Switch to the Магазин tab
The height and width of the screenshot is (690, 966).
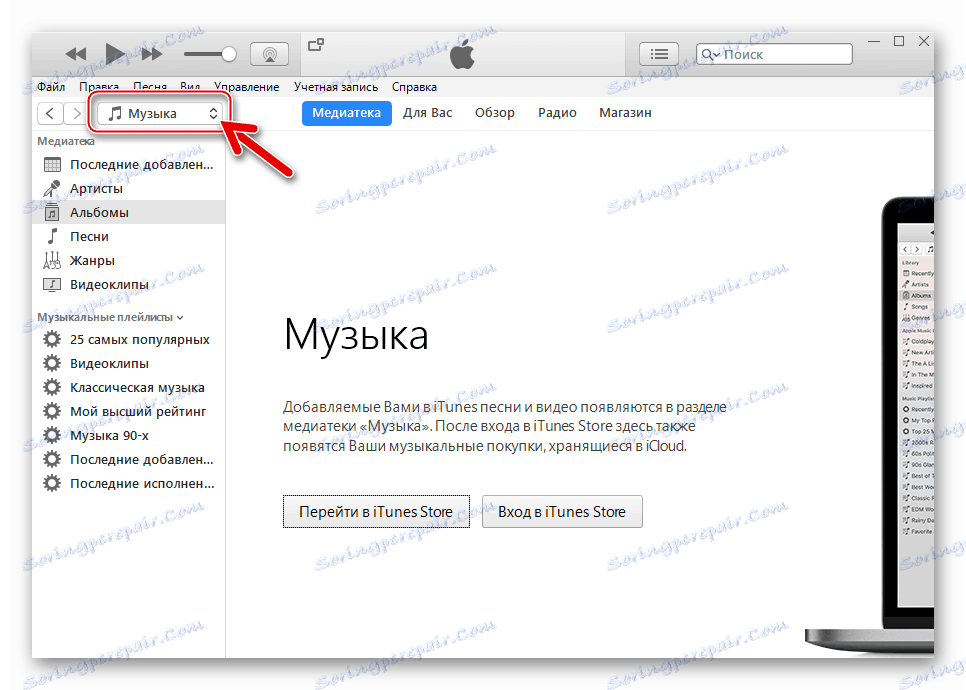click(625, 113)
